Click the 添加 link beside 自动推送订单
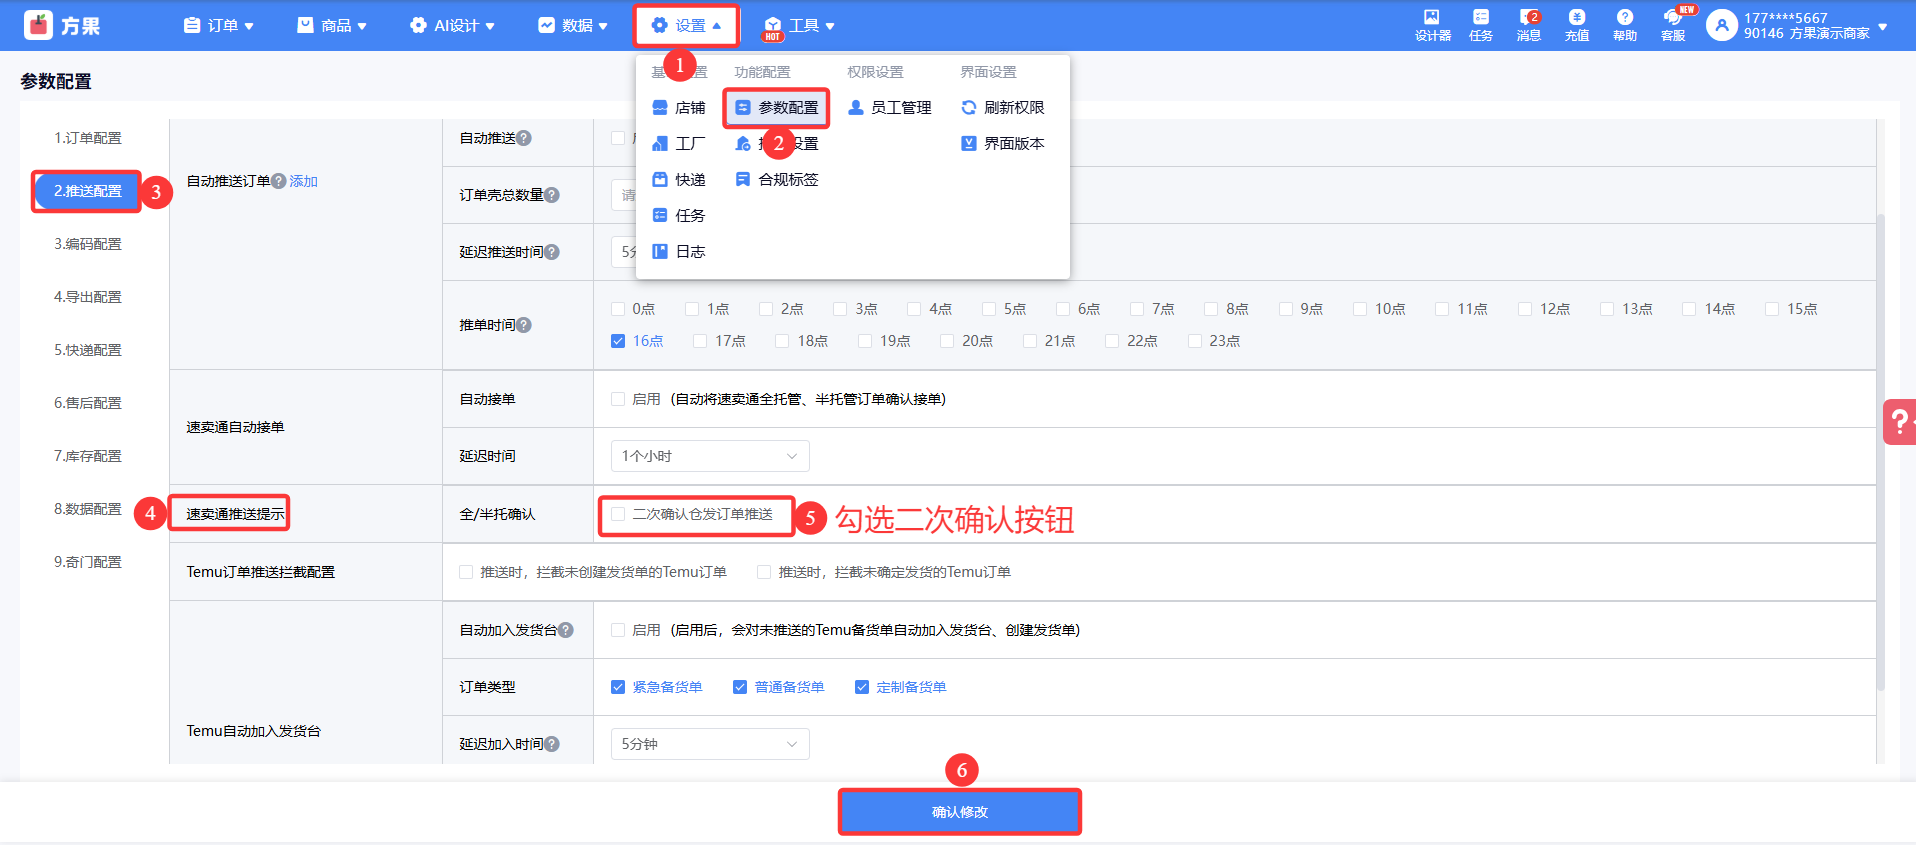This screenshot has width=1916, height=845. (x=303, y=181)
